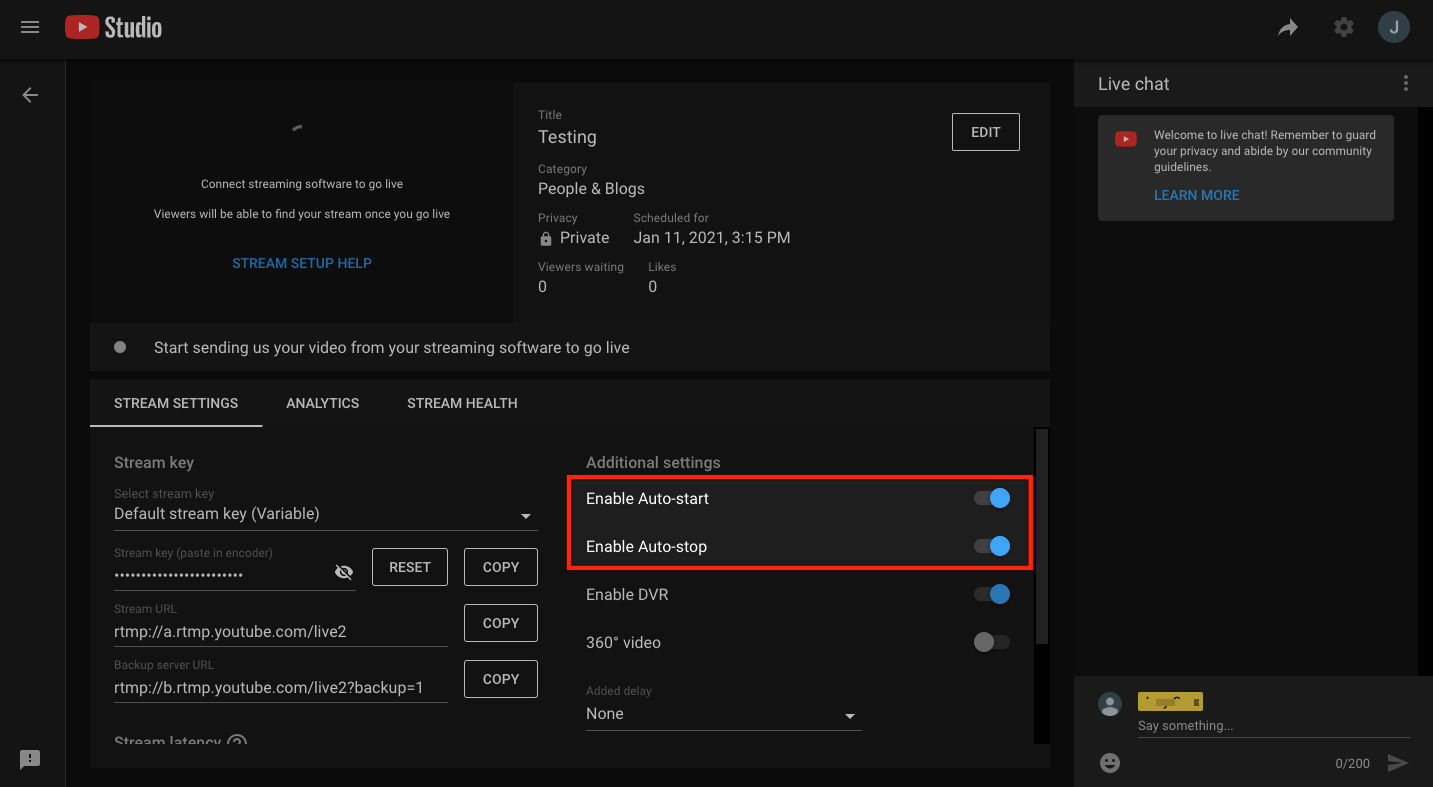Reveal the hidden stream key with the eye icon
1433x787 pixels.
(x=344, y=571)
